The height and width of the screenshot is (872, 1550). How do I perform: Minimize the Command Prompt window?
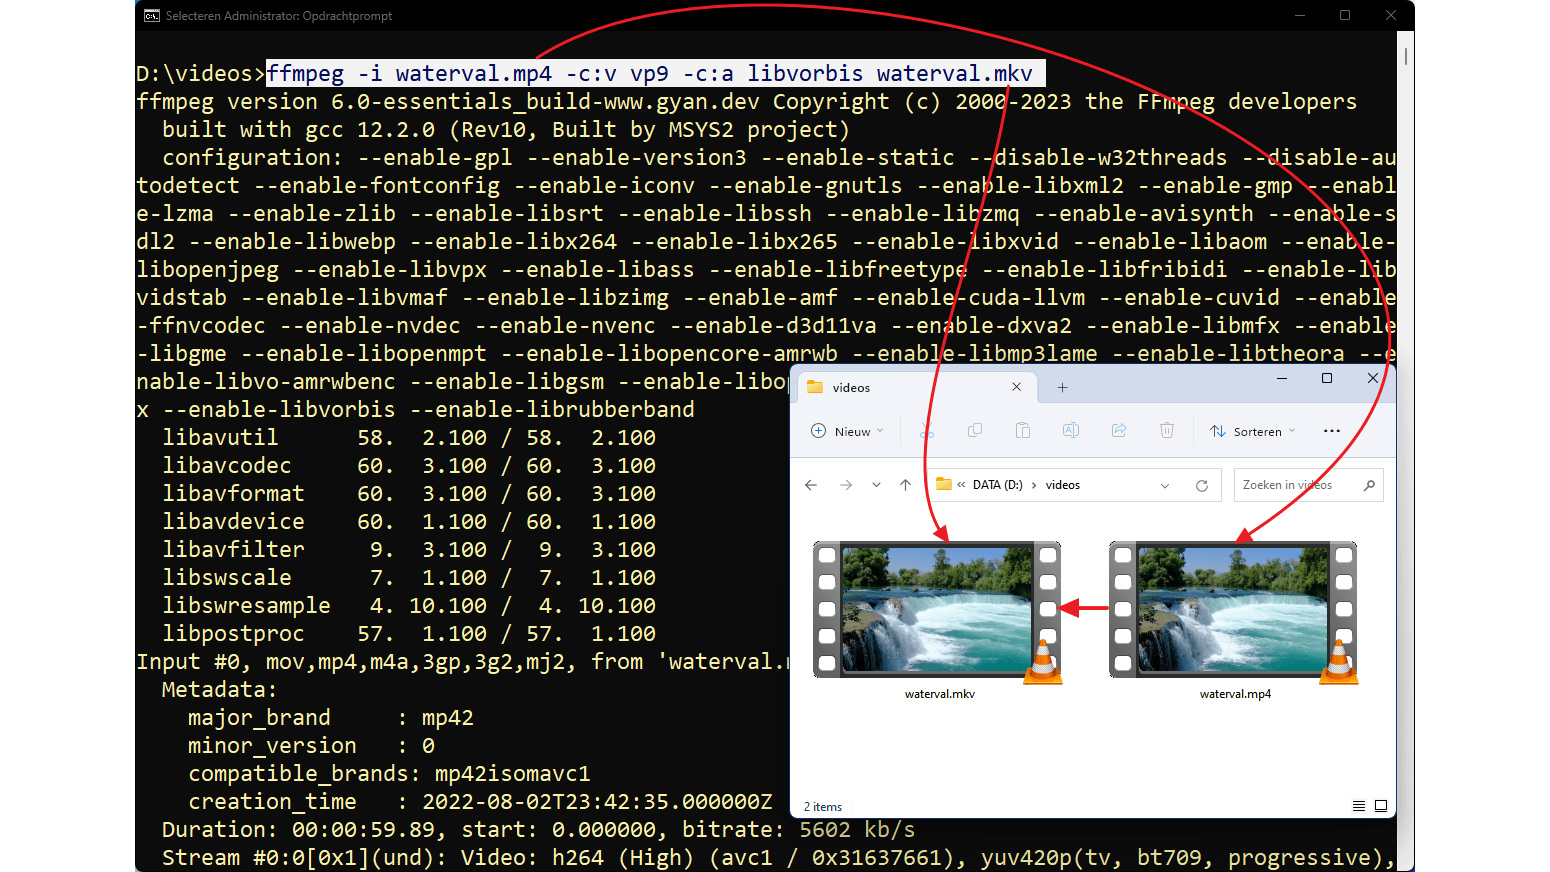[x=1300, y=15]
